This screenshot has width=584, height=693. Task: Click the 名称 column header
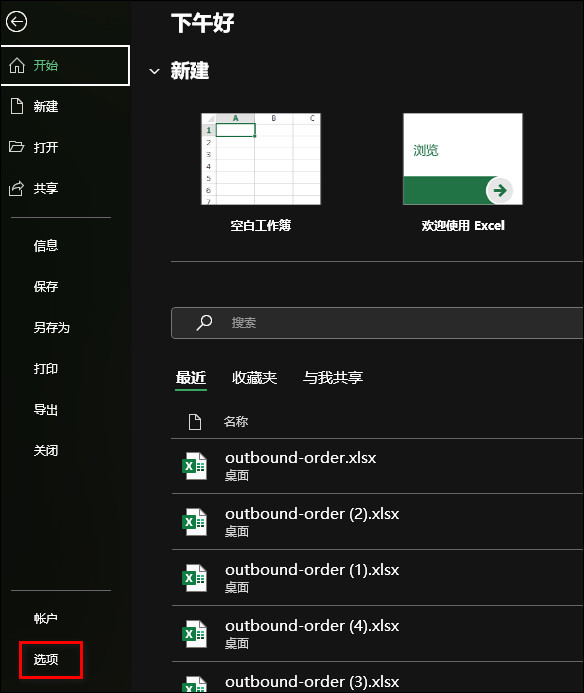pos(236,422)
